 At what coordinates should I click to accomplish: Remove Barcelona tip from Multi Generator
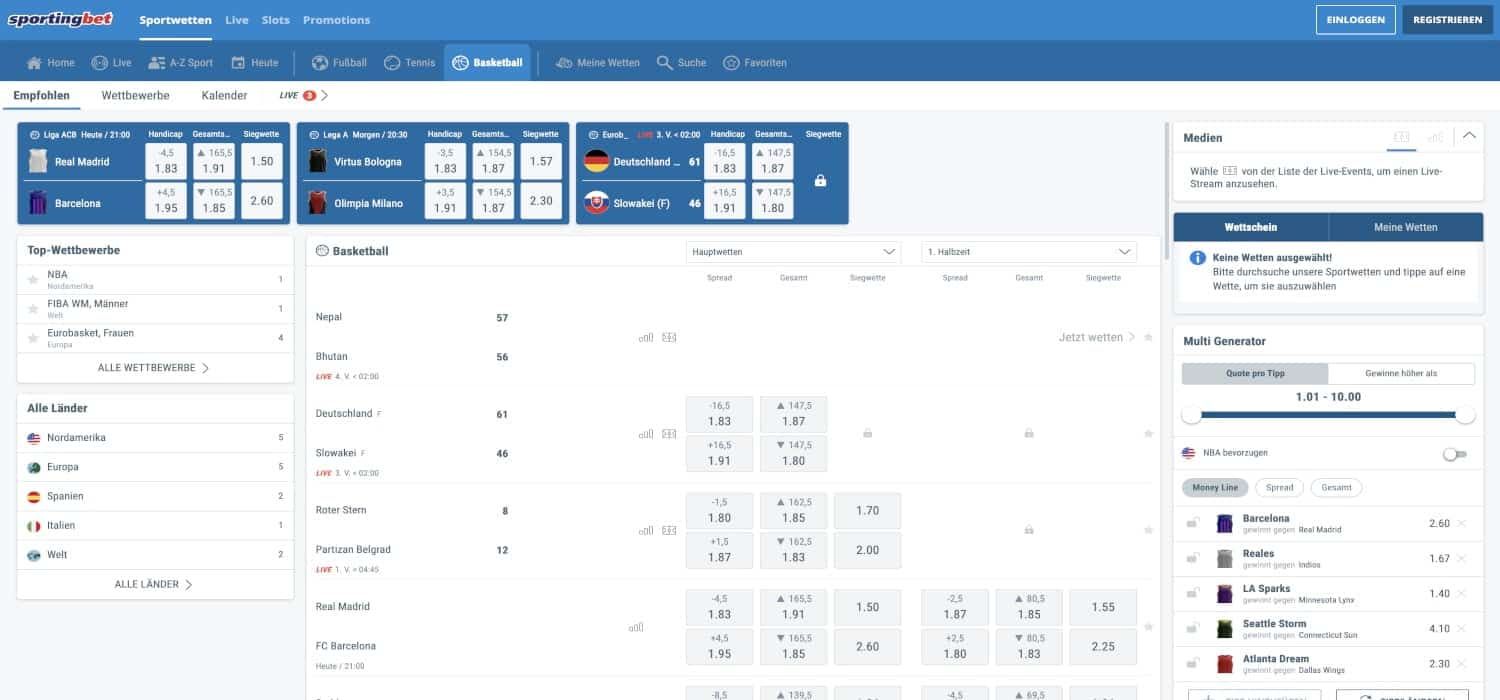[1461, 523]
